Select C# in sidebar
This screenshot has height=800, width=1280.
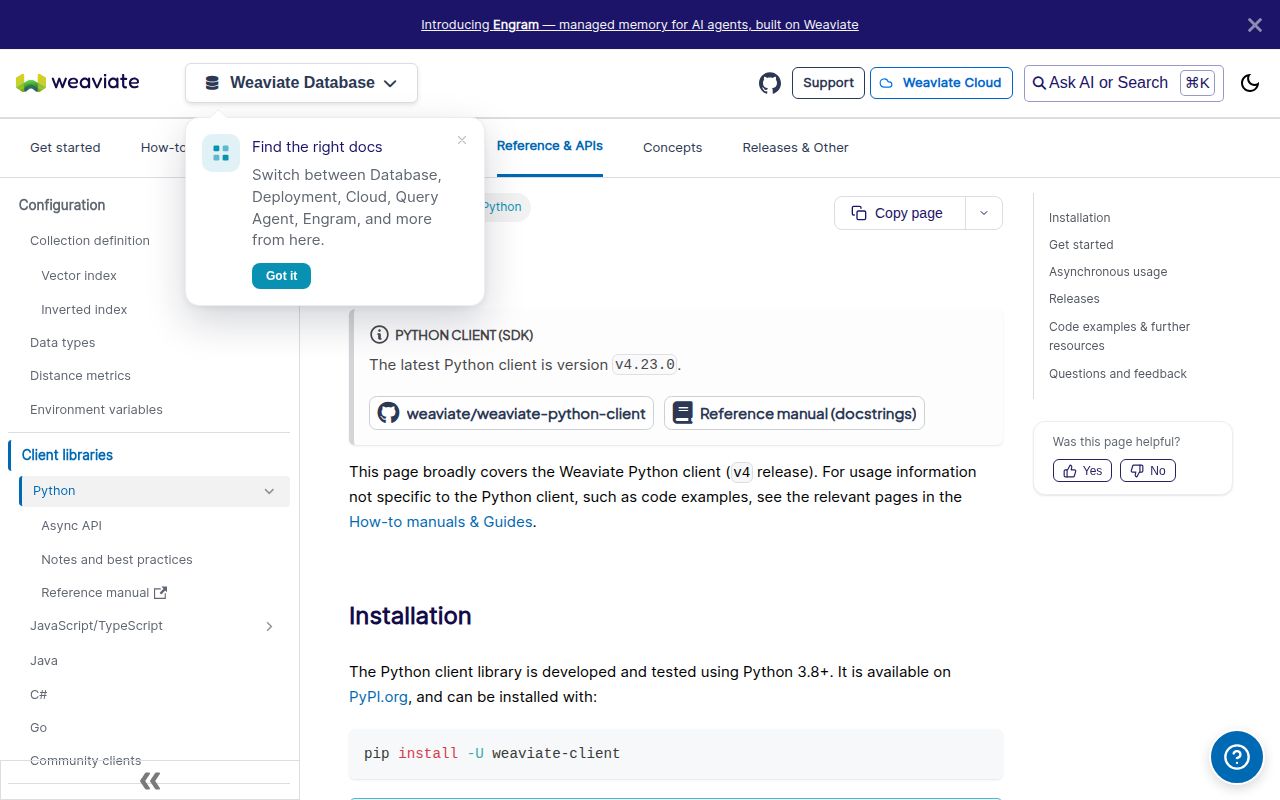click(39, 694)
